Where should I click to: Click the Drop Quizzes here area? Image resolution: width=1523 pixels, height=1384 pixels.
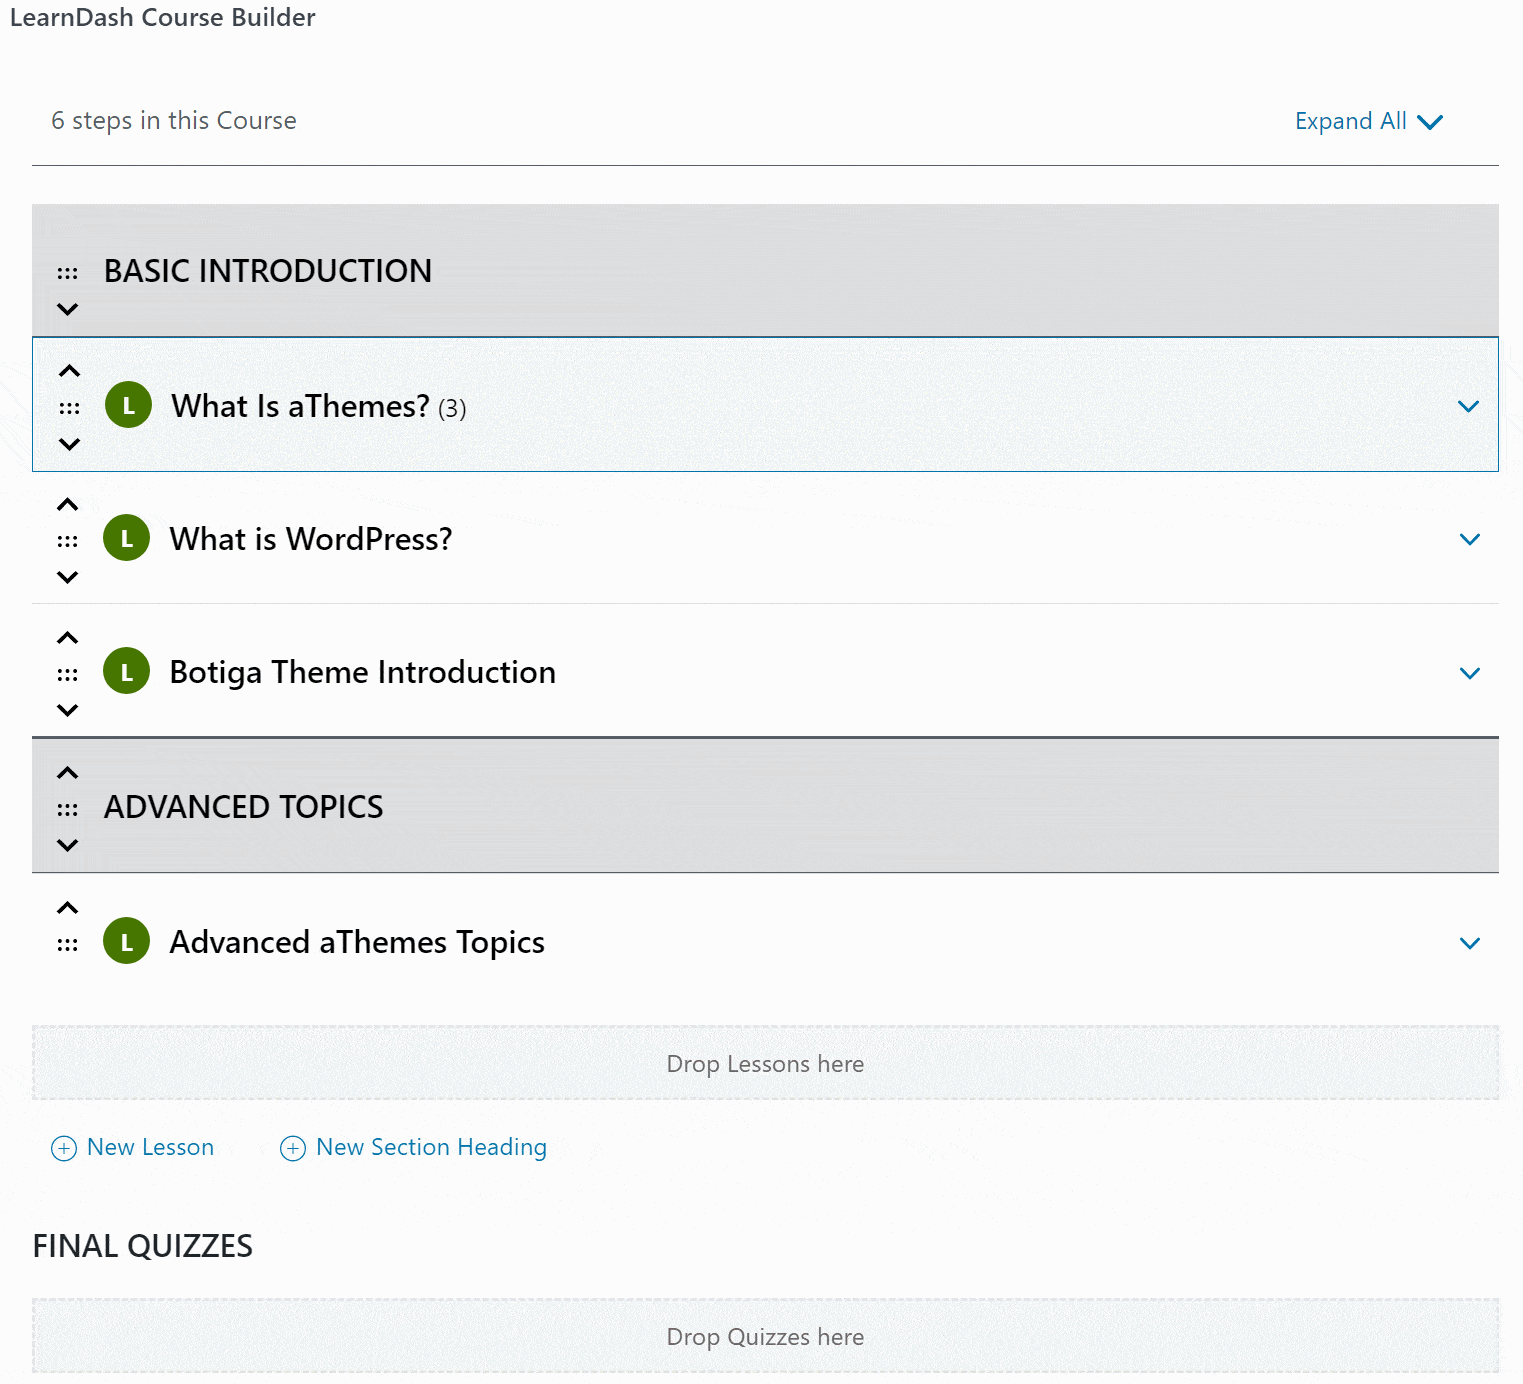tap(765, 1336)
